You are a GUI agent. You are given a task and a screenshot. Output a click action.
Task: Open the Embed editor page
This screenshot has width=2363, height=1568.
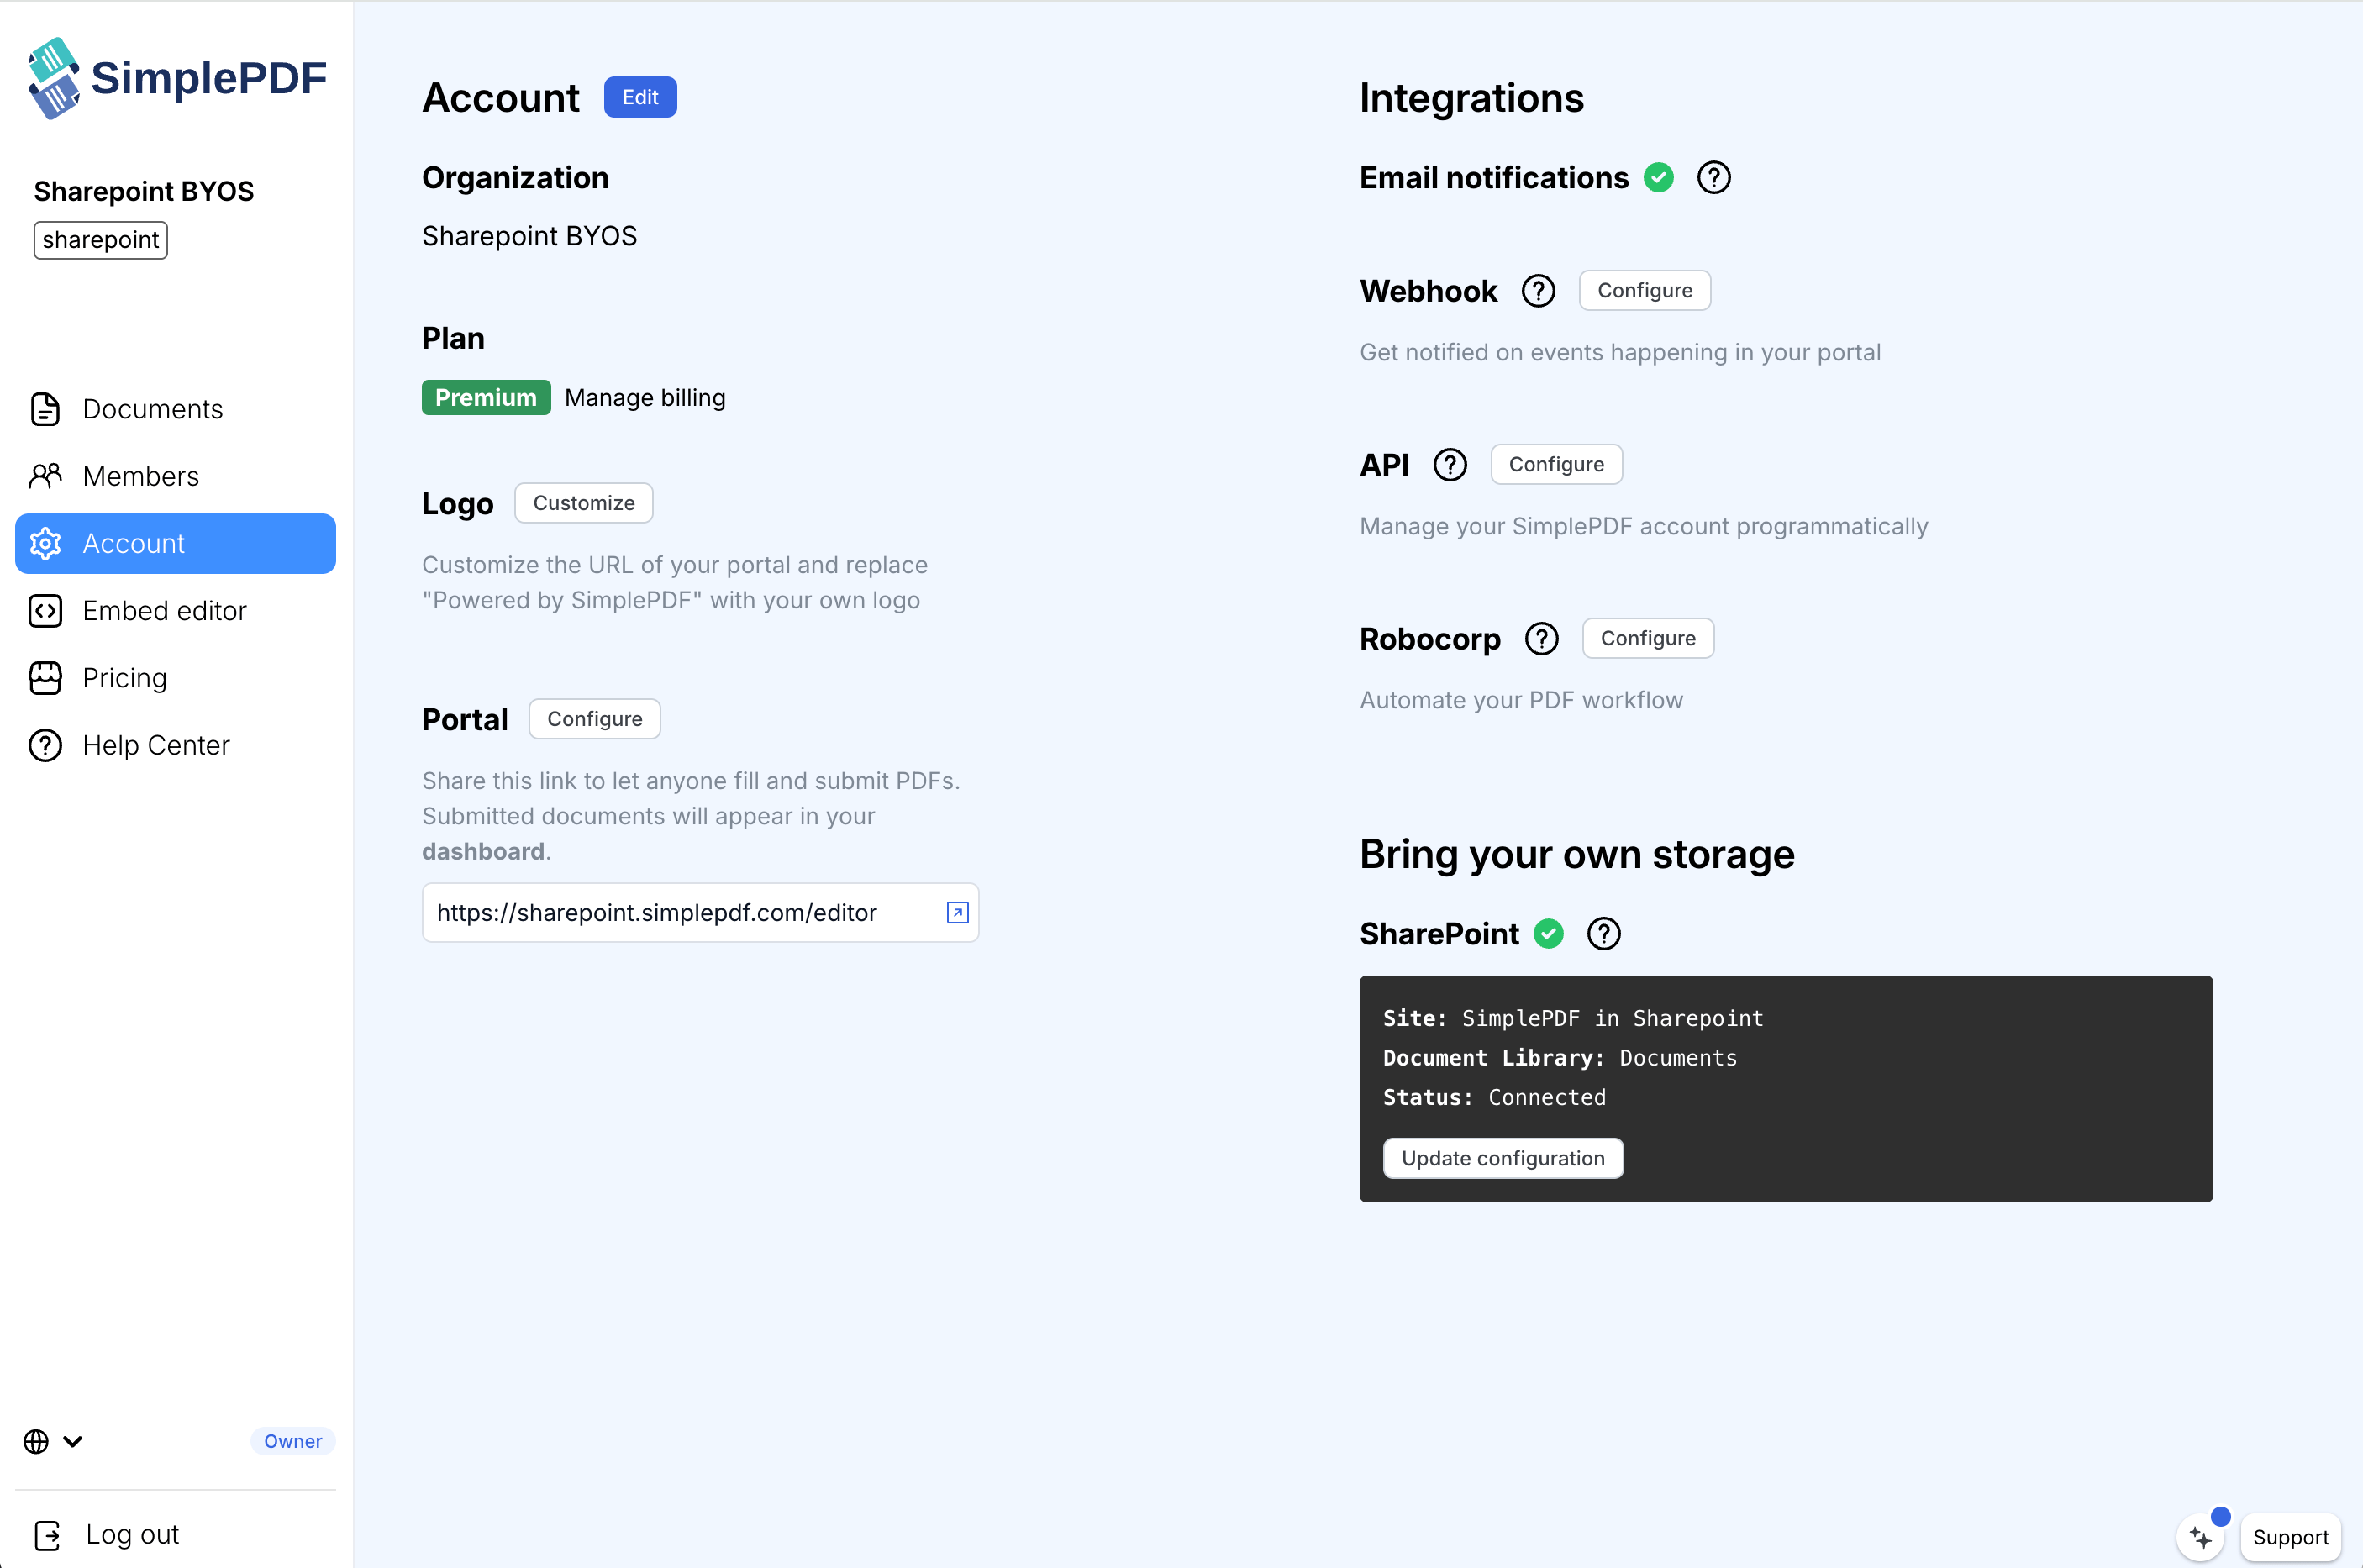point(164,610)
